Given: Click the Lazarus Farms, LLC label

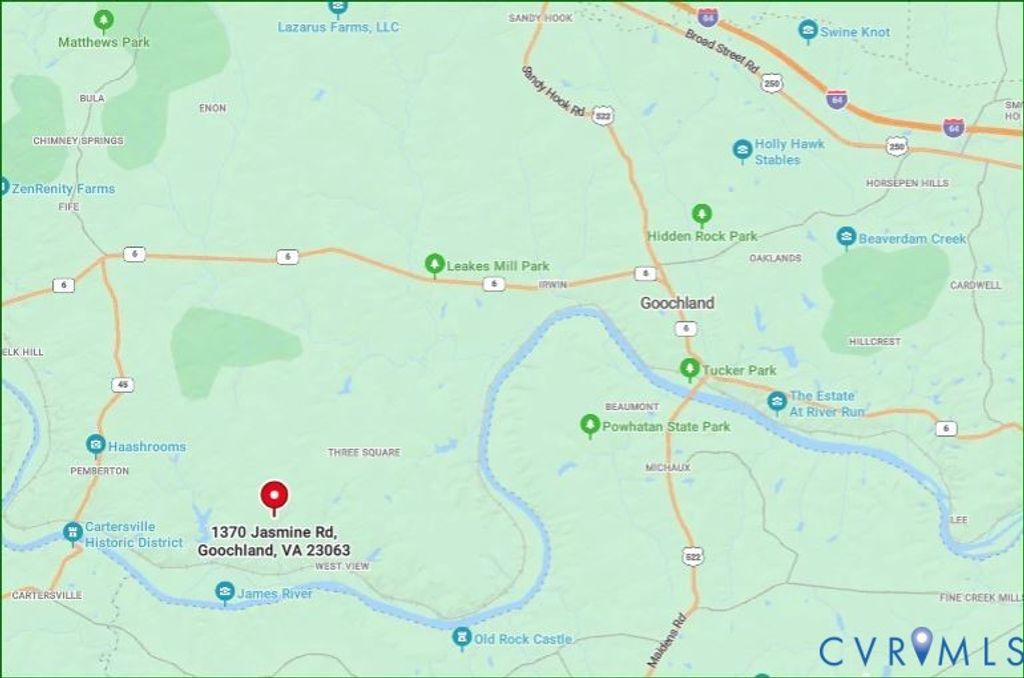Looking at the screenshot, I should click(338, 27).
